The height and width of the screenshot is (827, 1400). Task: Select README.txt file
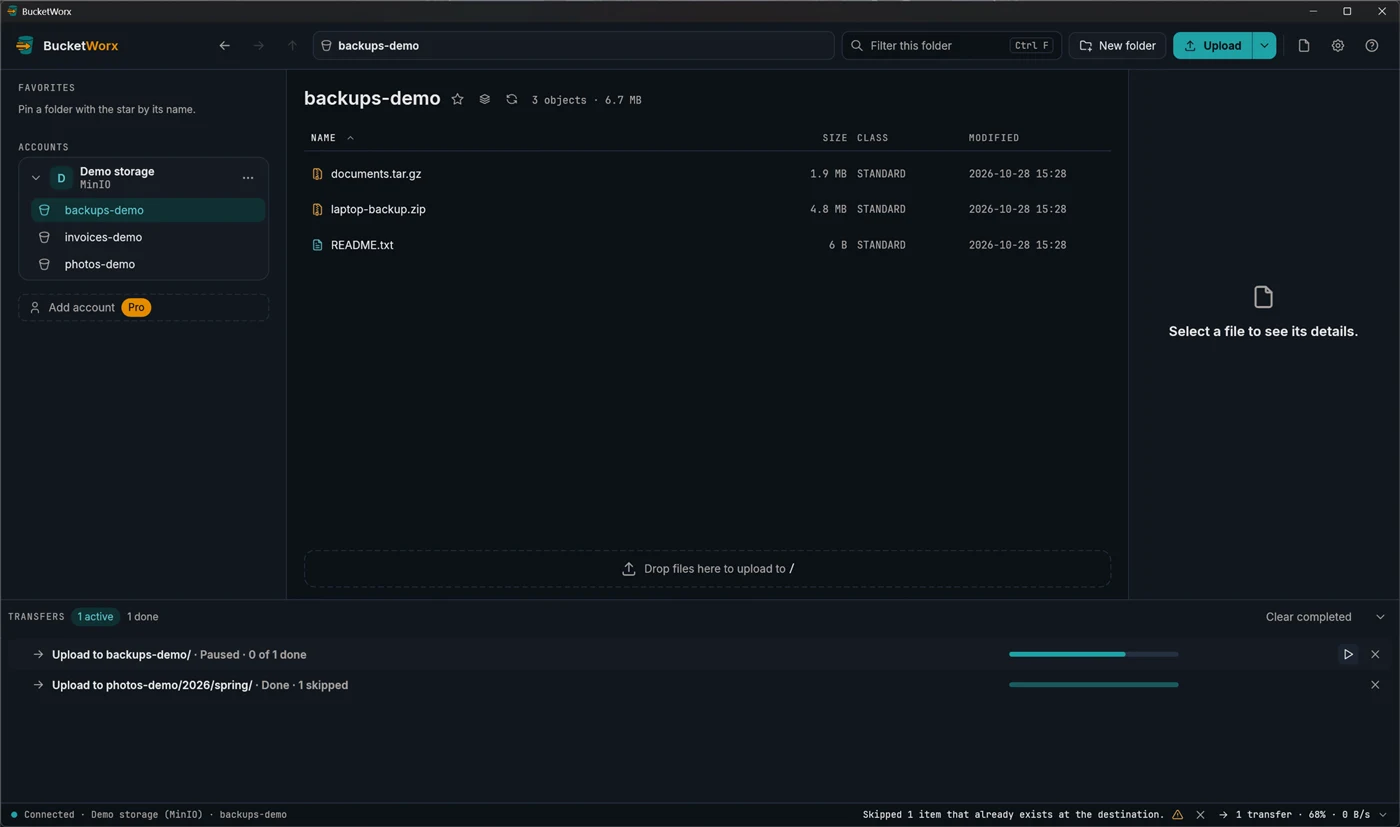707,245
